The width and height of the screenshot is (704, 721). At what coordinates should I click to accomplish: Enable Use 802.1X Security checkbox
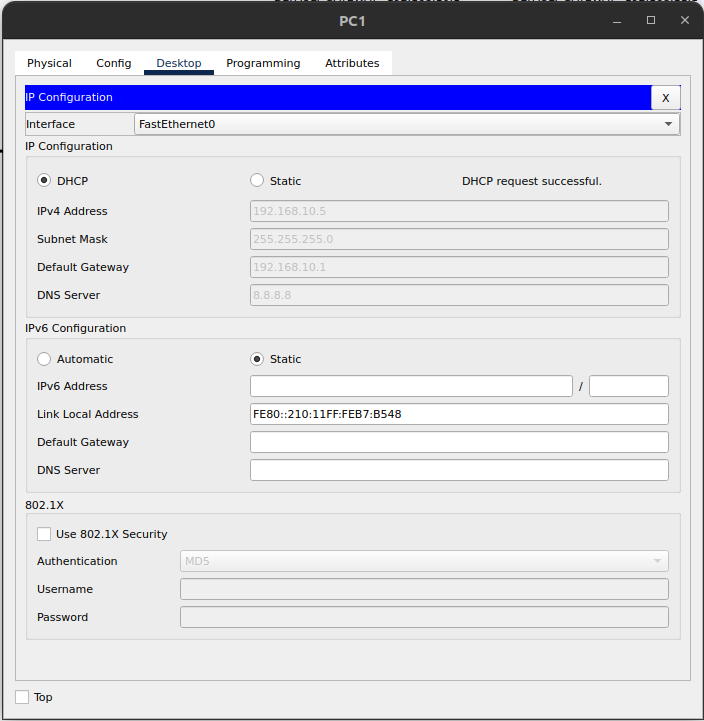44,534
